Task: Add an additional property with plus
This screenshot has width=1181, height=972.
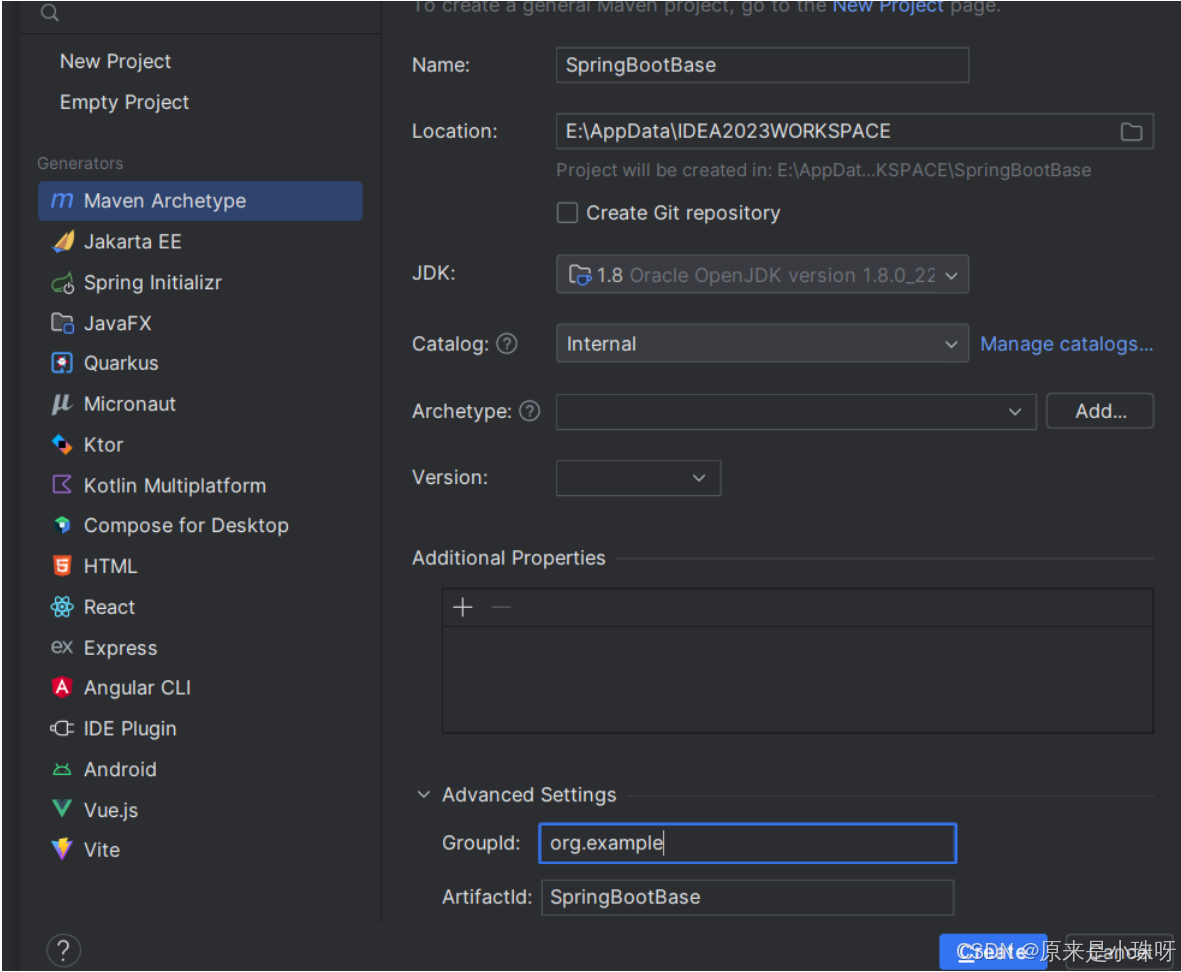Action: coord(462,607)
